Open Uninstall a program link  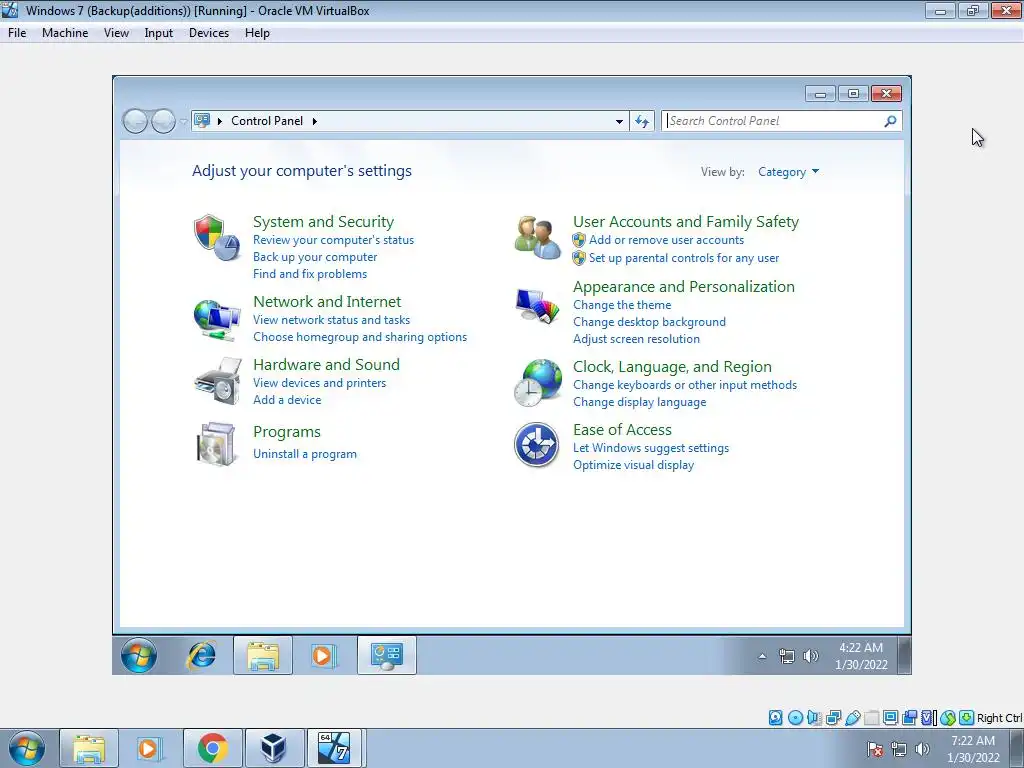coord(305,454)
